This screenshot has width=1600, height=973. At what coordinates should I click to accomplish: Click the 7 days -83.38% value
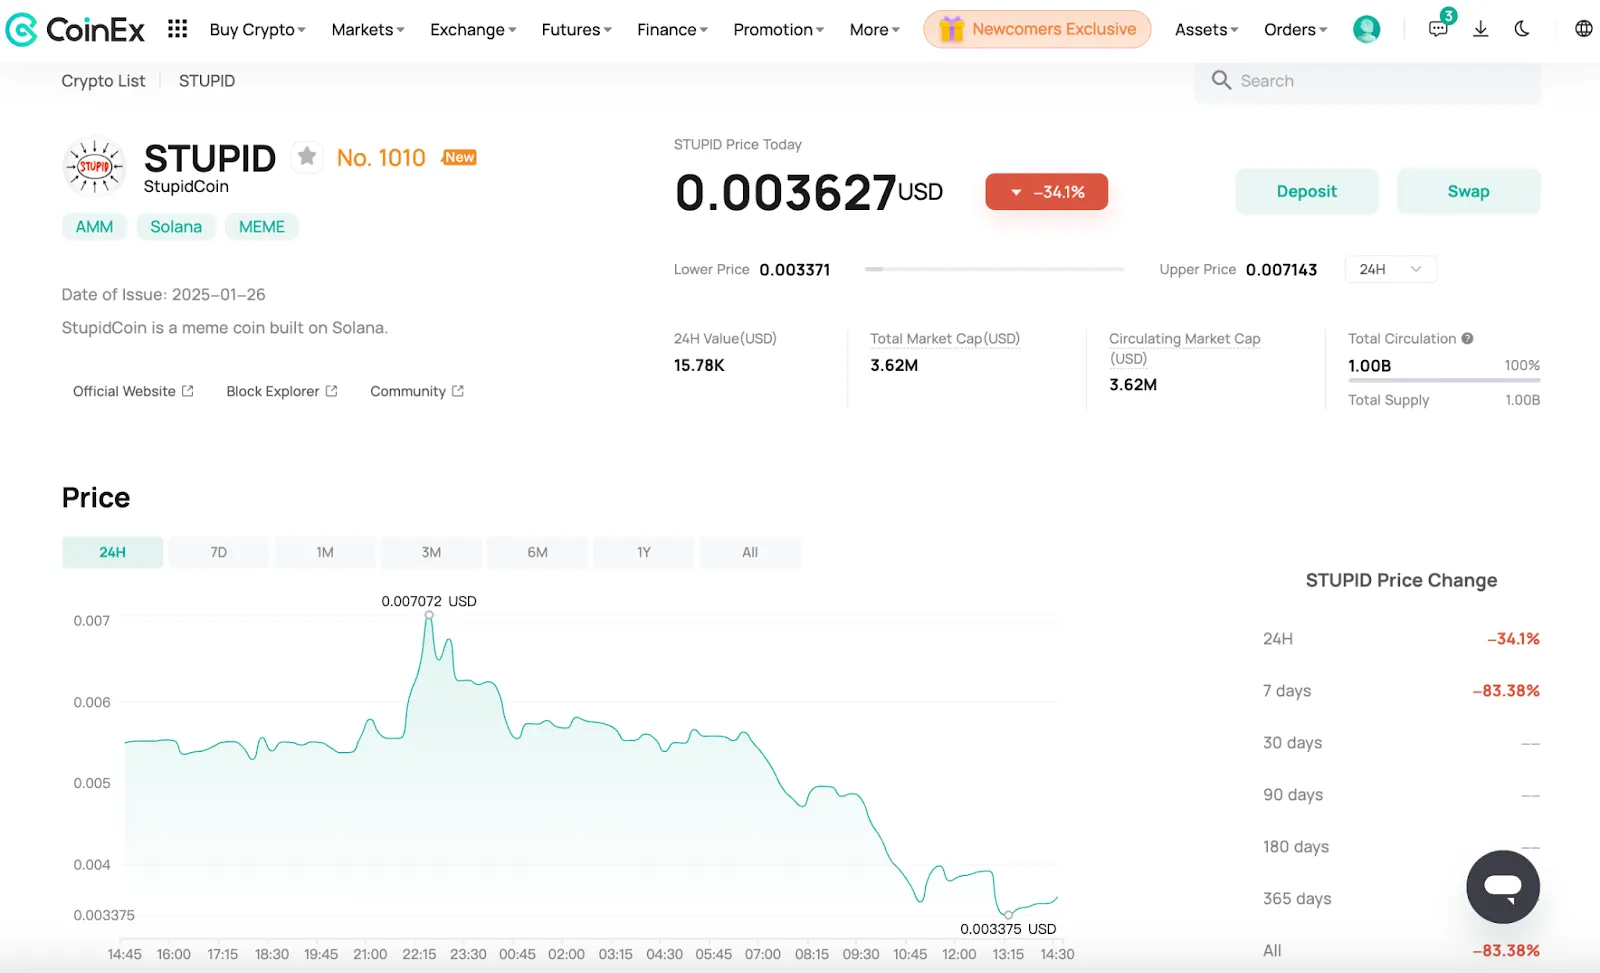coord(1505,691)
